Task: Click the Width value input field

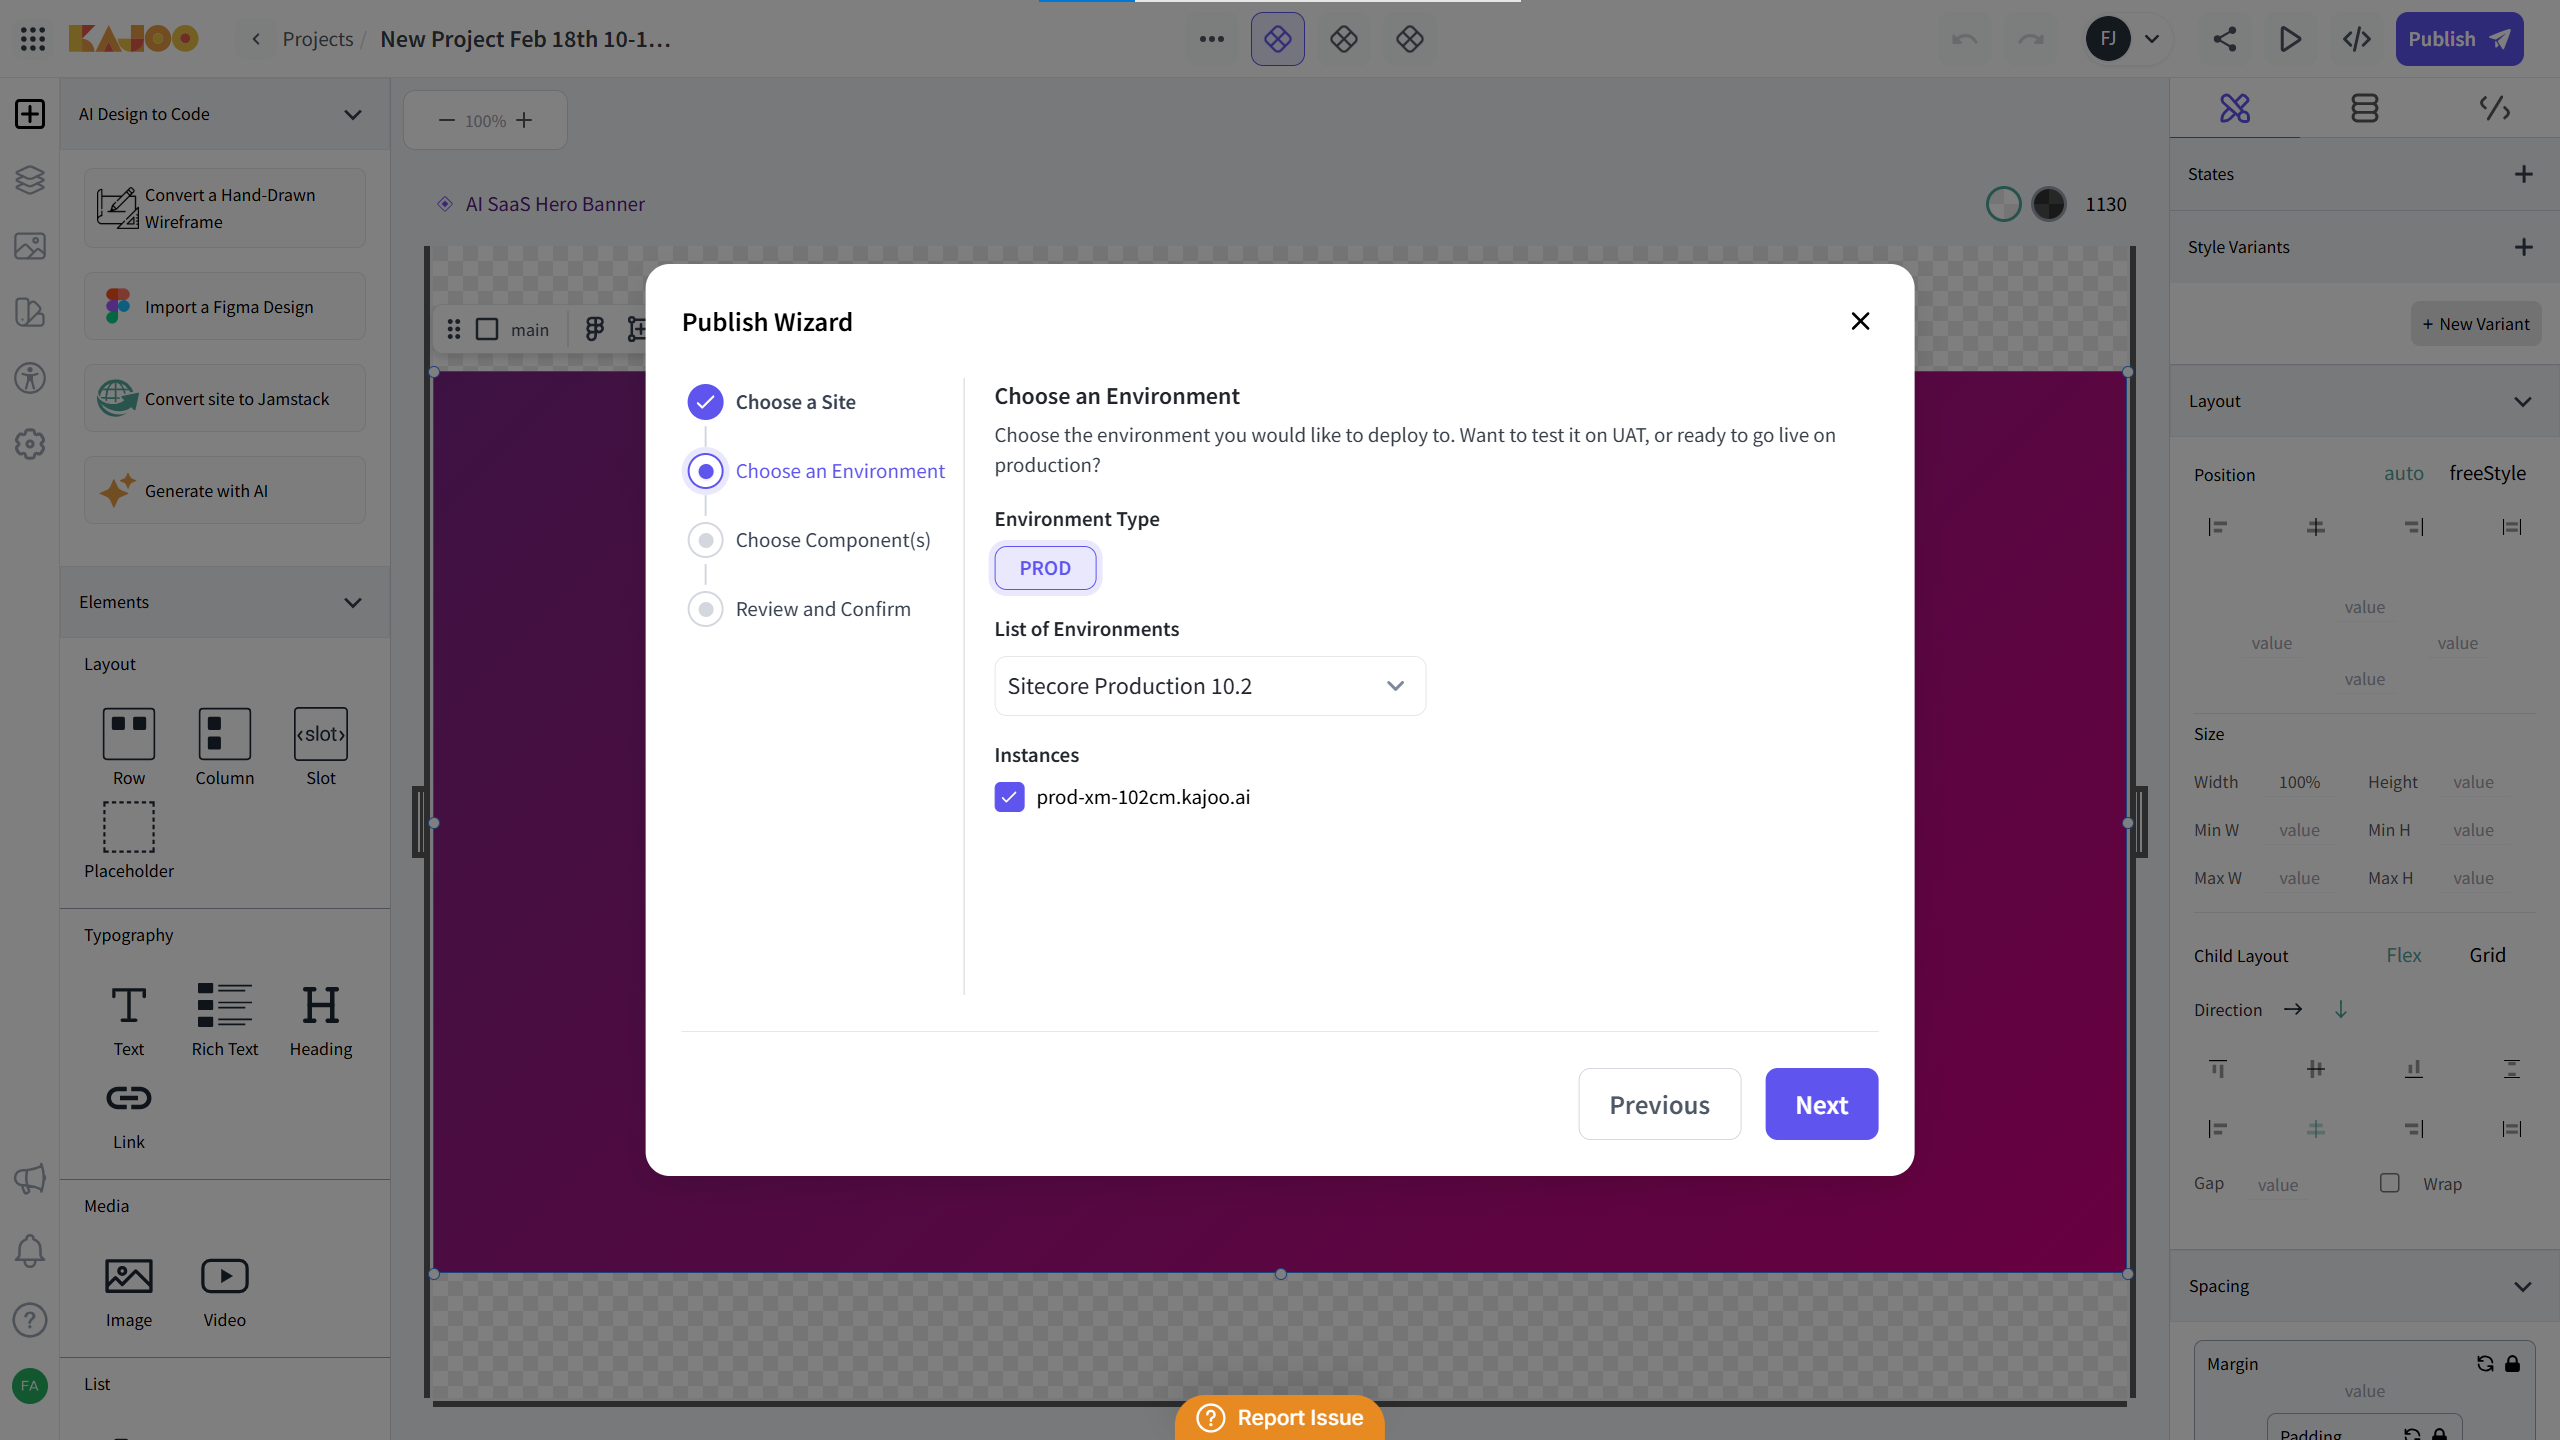Action: [2300, 782]
